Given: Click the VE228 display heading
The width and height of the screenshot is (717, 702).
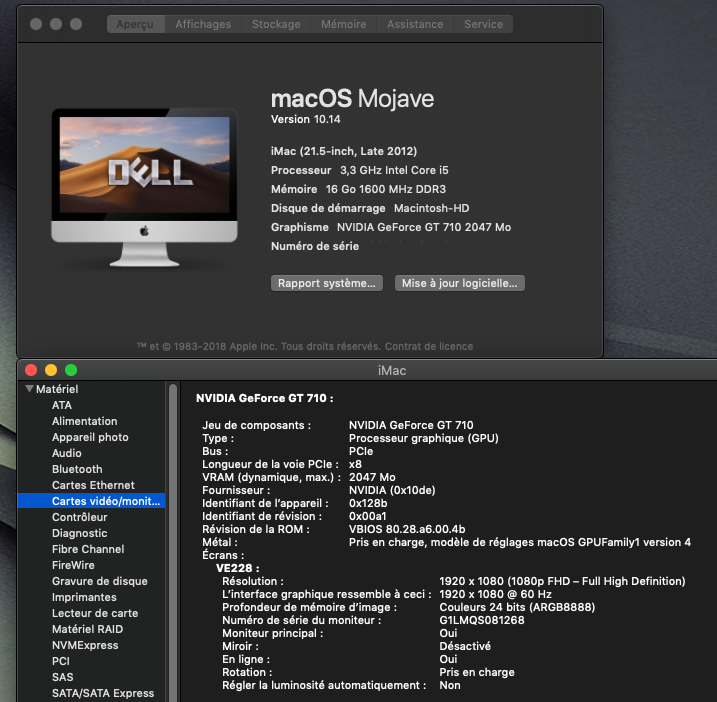Looking at the screenshot, I should (237, 568).
